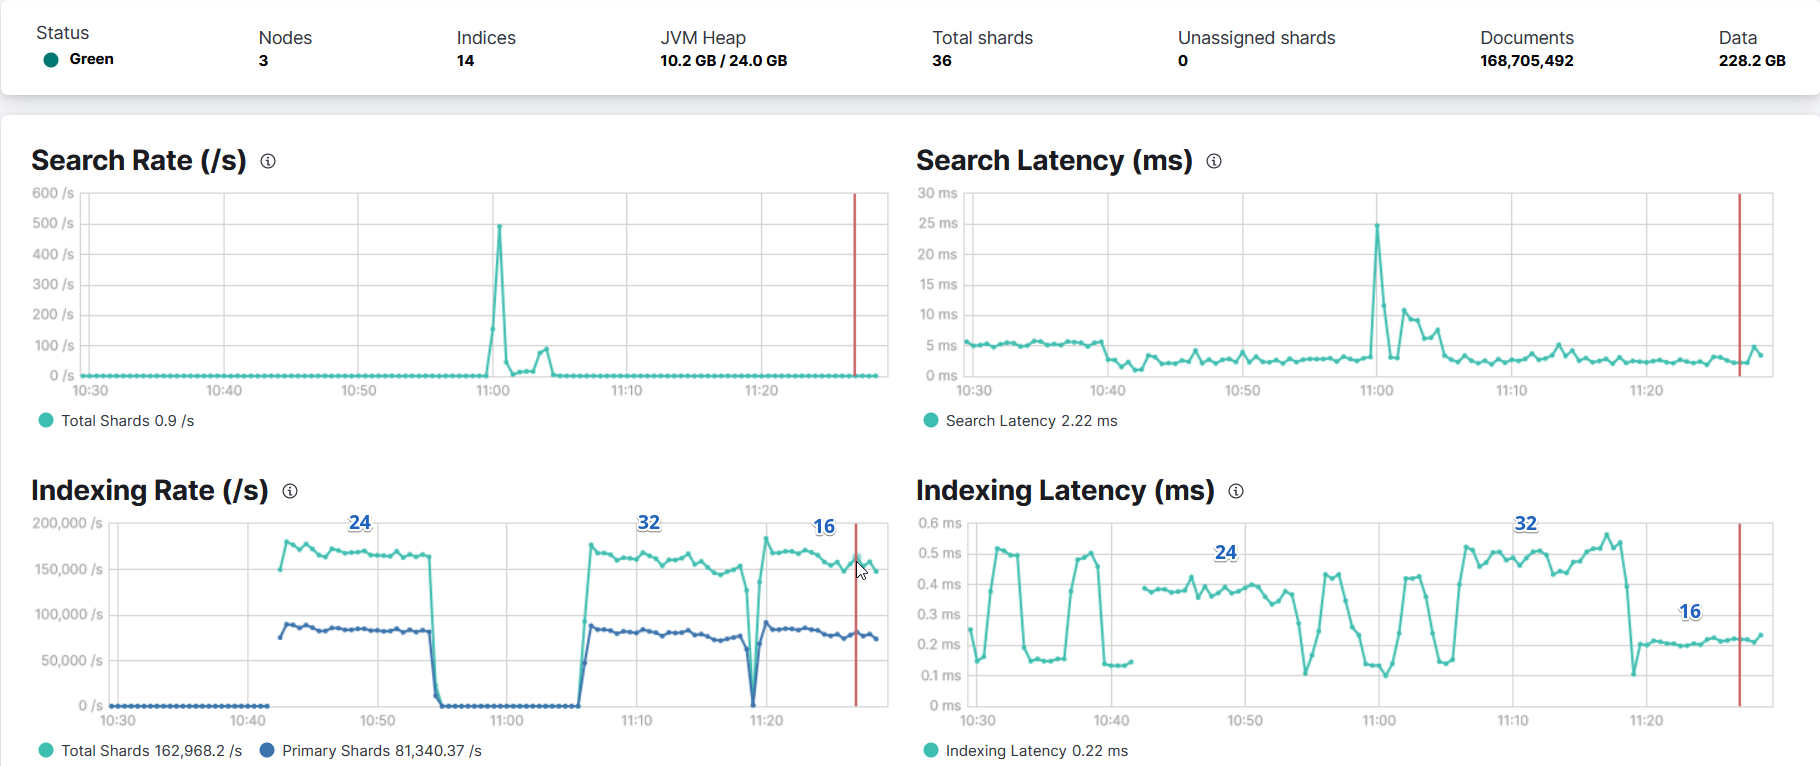Click the Unassigned shards 0 value

tap(1183, 61)
